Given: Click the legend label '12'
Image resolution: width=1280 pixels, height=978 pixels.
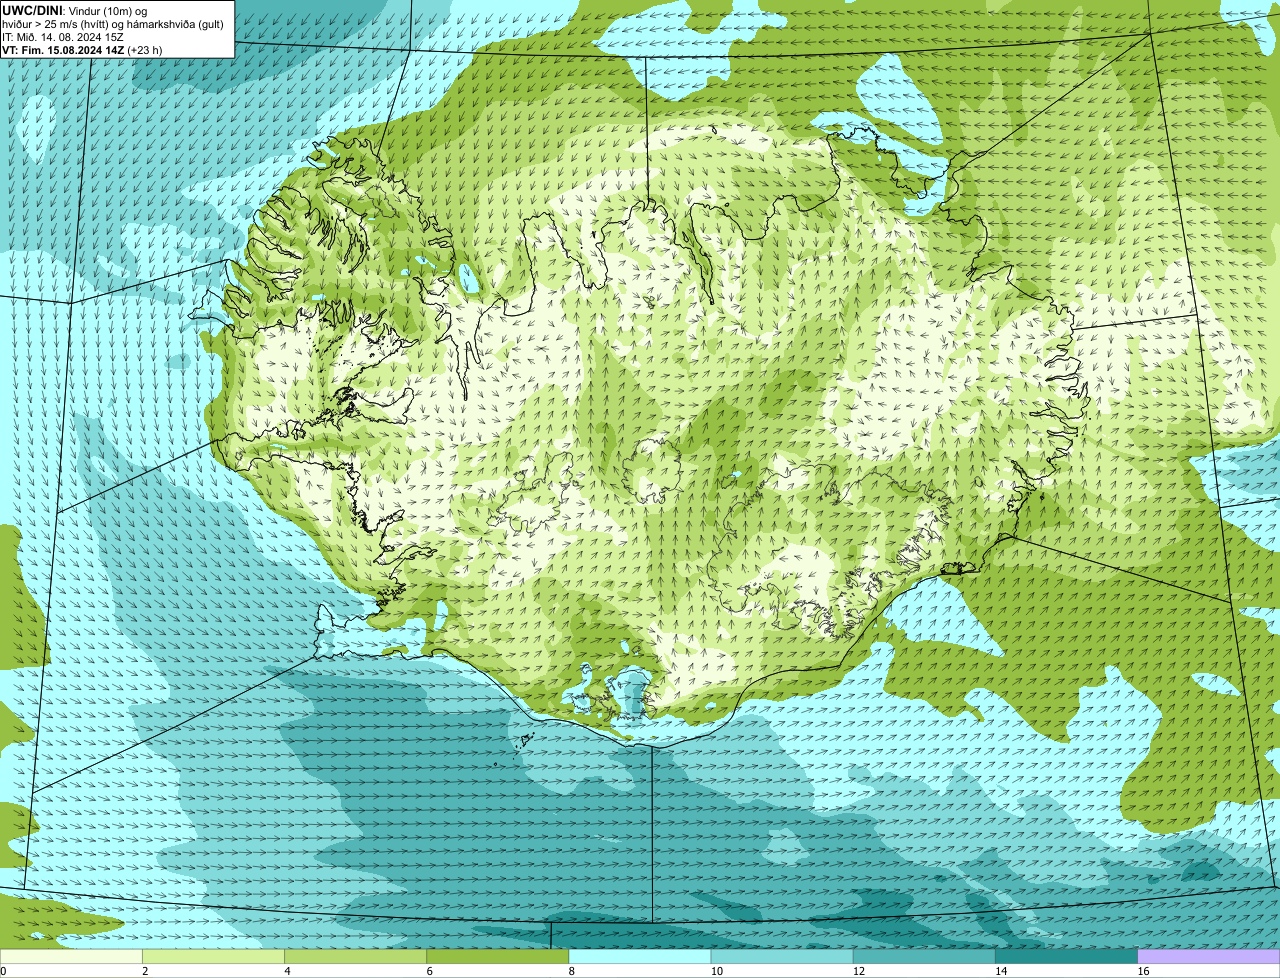Looking at the screenshot, I should coord(858,971).
